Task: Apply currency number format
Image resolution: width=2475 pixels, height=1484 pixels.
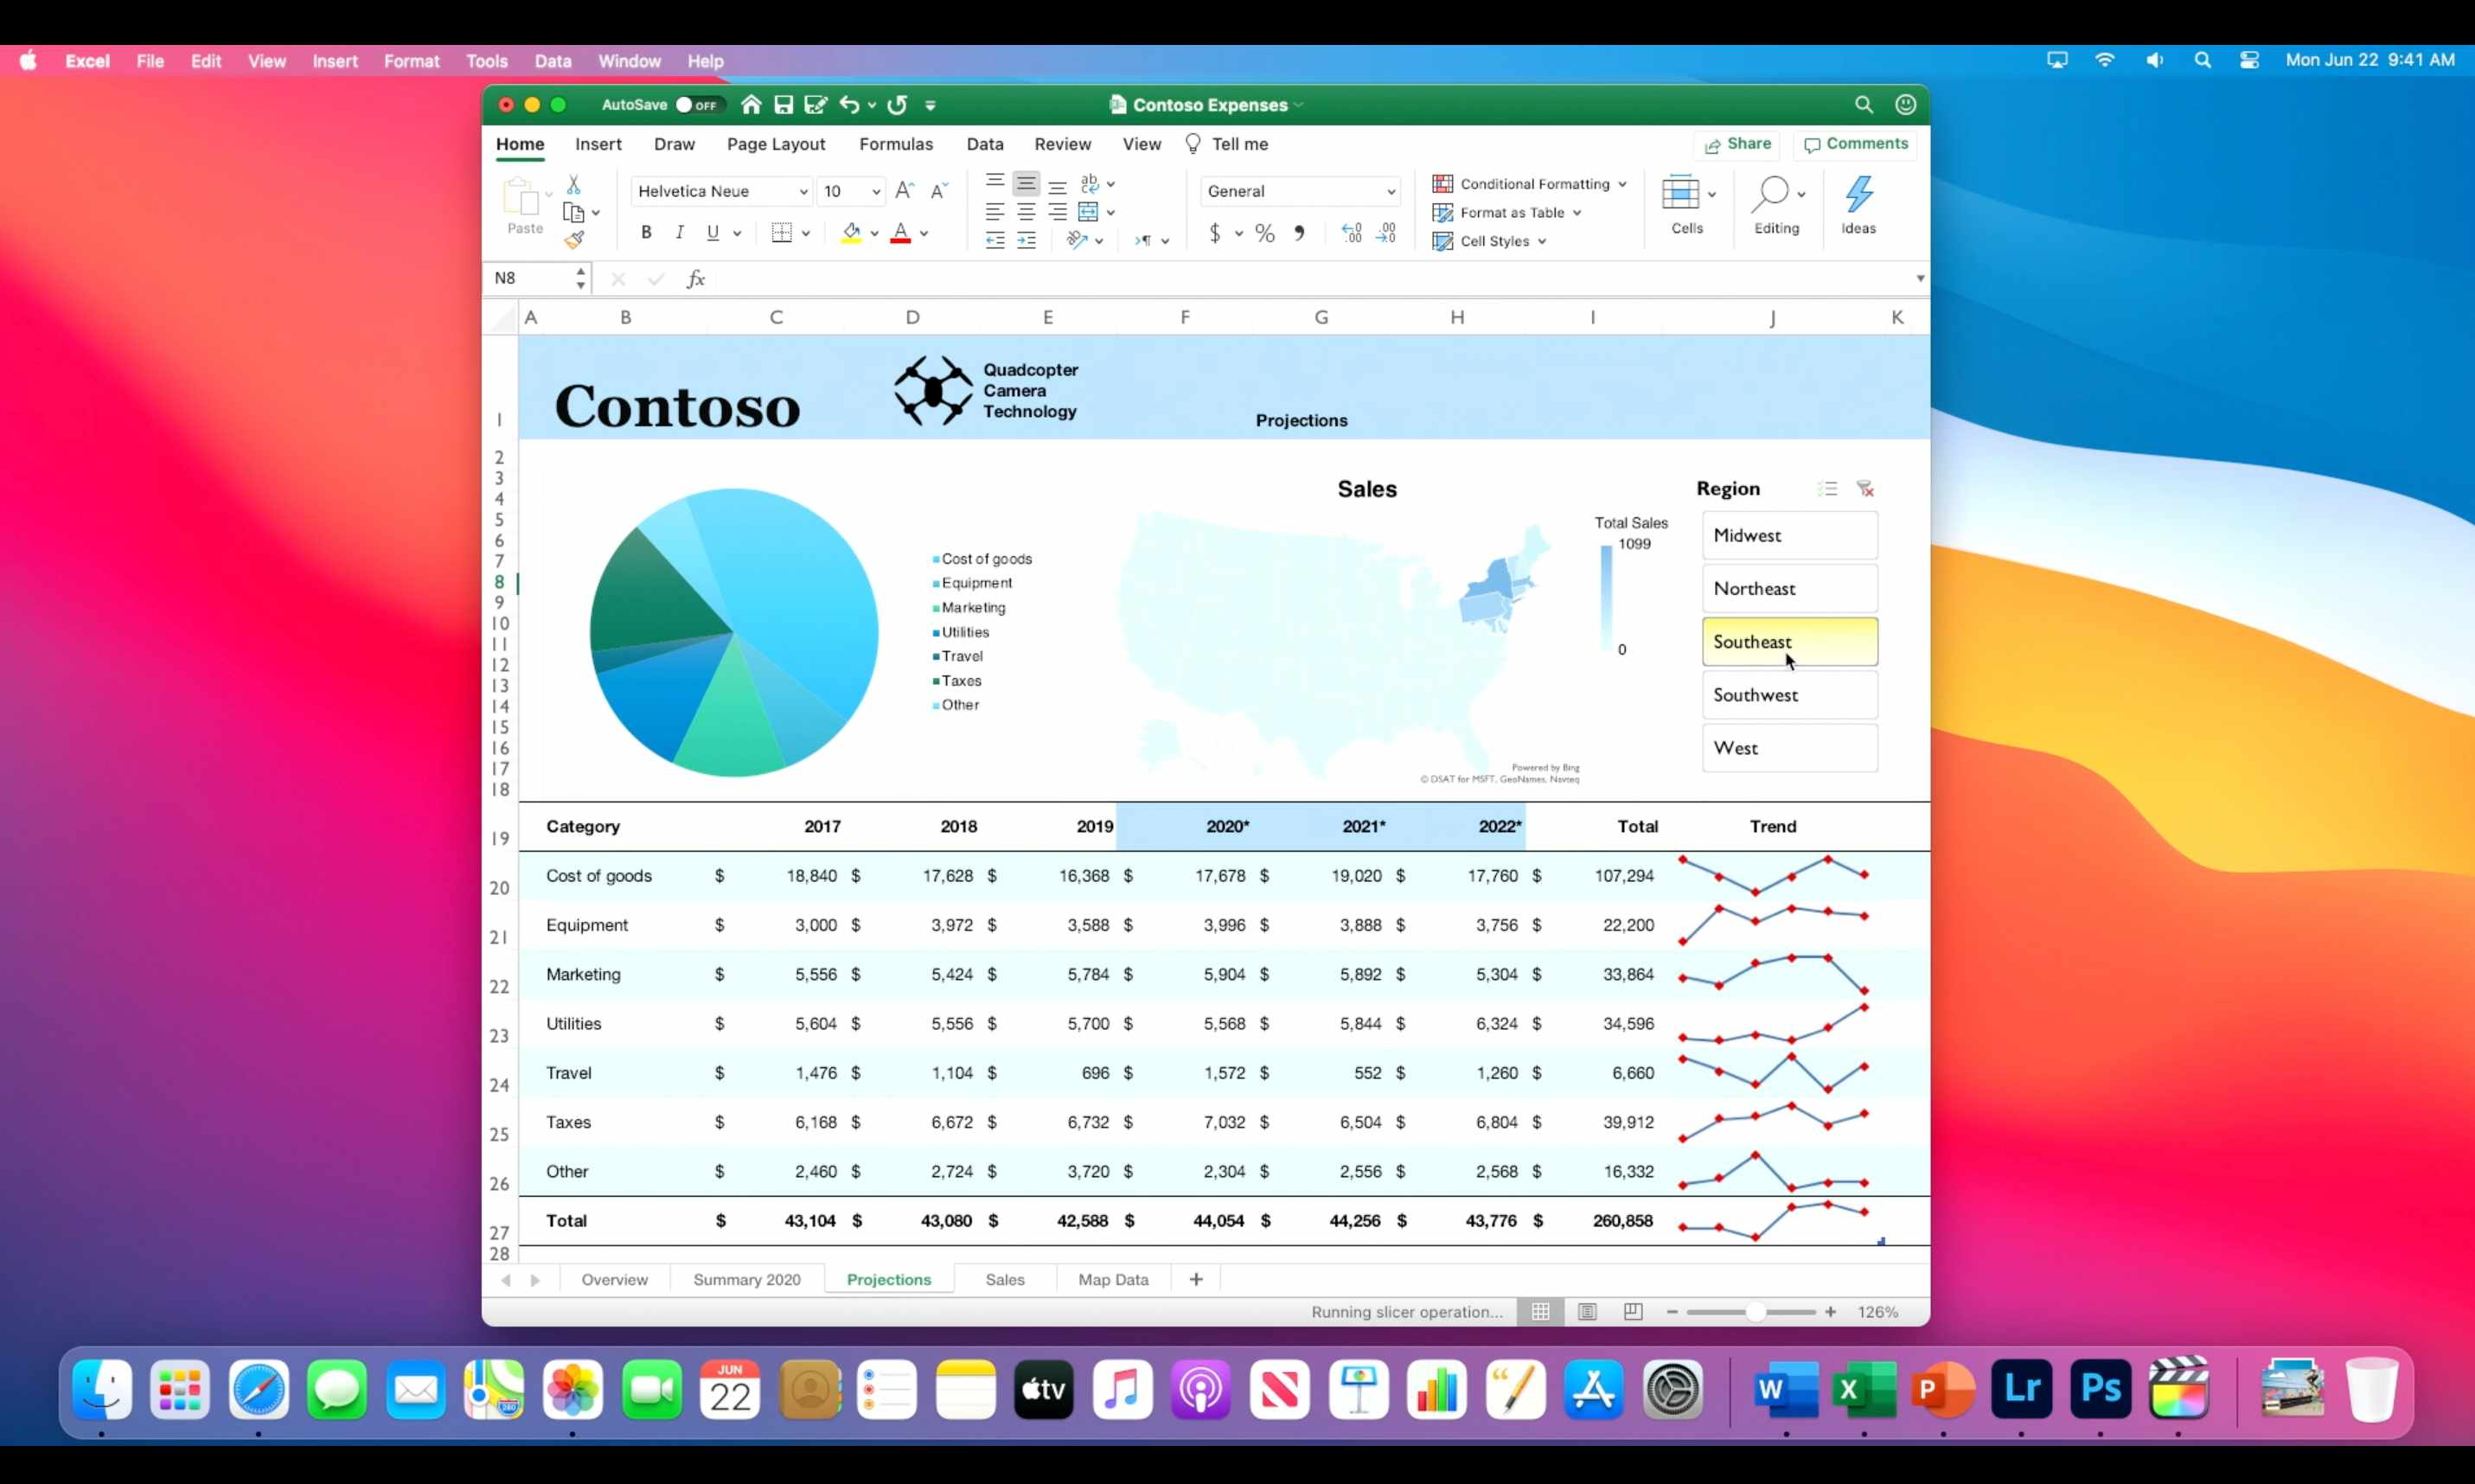Action: tap(1216, 233)
